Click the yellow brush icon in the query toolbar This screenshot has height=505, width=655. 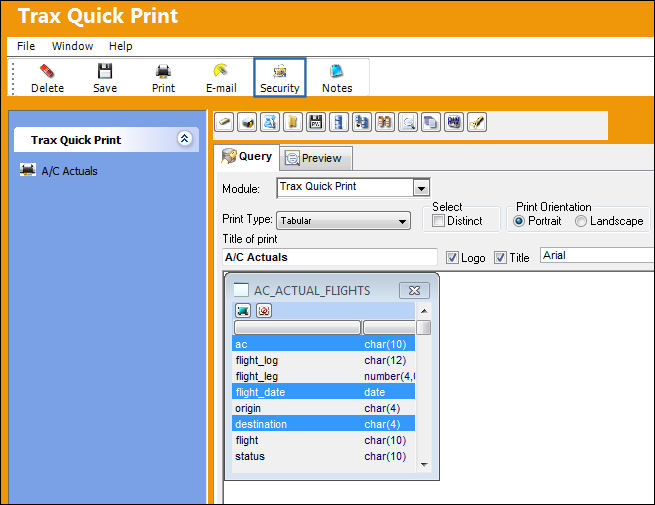point(477,122)
